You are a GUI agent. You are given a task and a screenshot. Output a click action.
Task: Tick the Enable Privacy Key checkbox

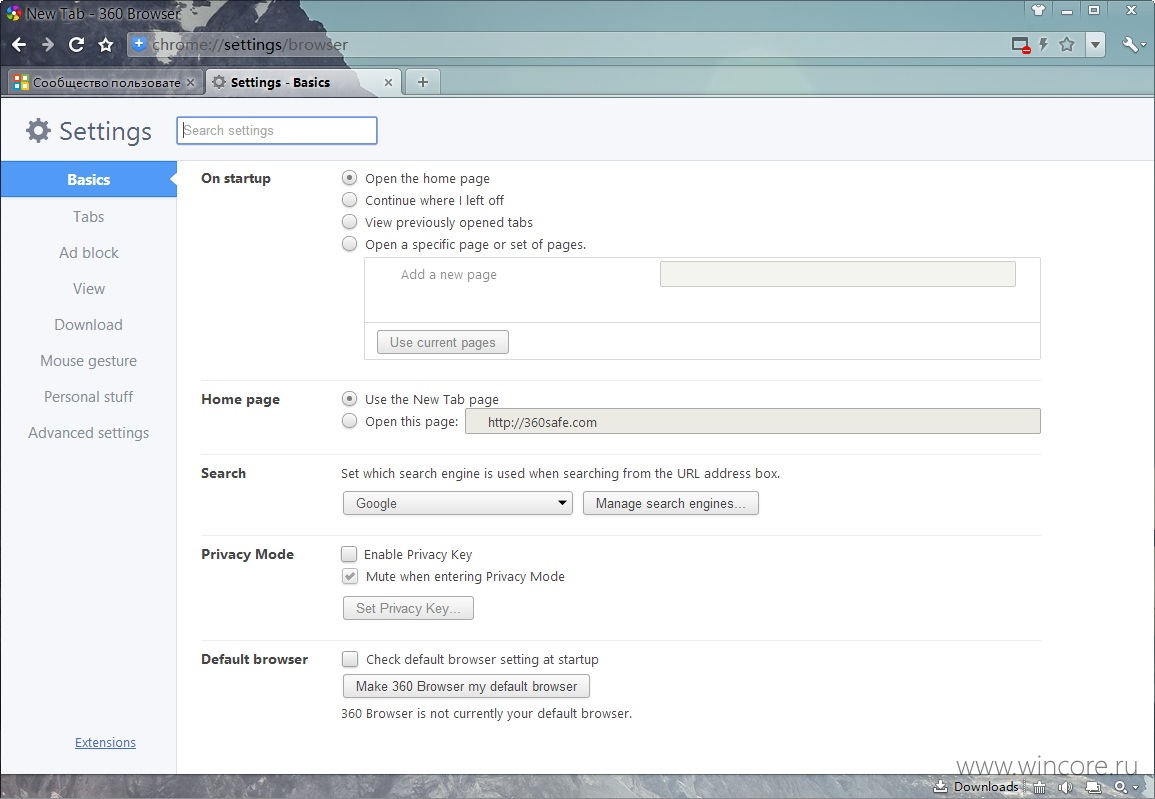349,554
